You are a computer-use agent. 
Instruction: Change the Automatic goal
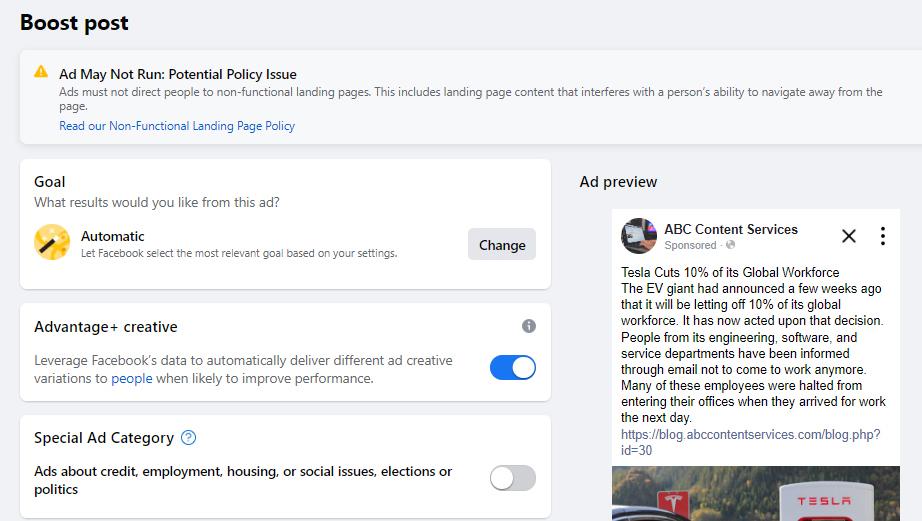[x=502, y=245]
